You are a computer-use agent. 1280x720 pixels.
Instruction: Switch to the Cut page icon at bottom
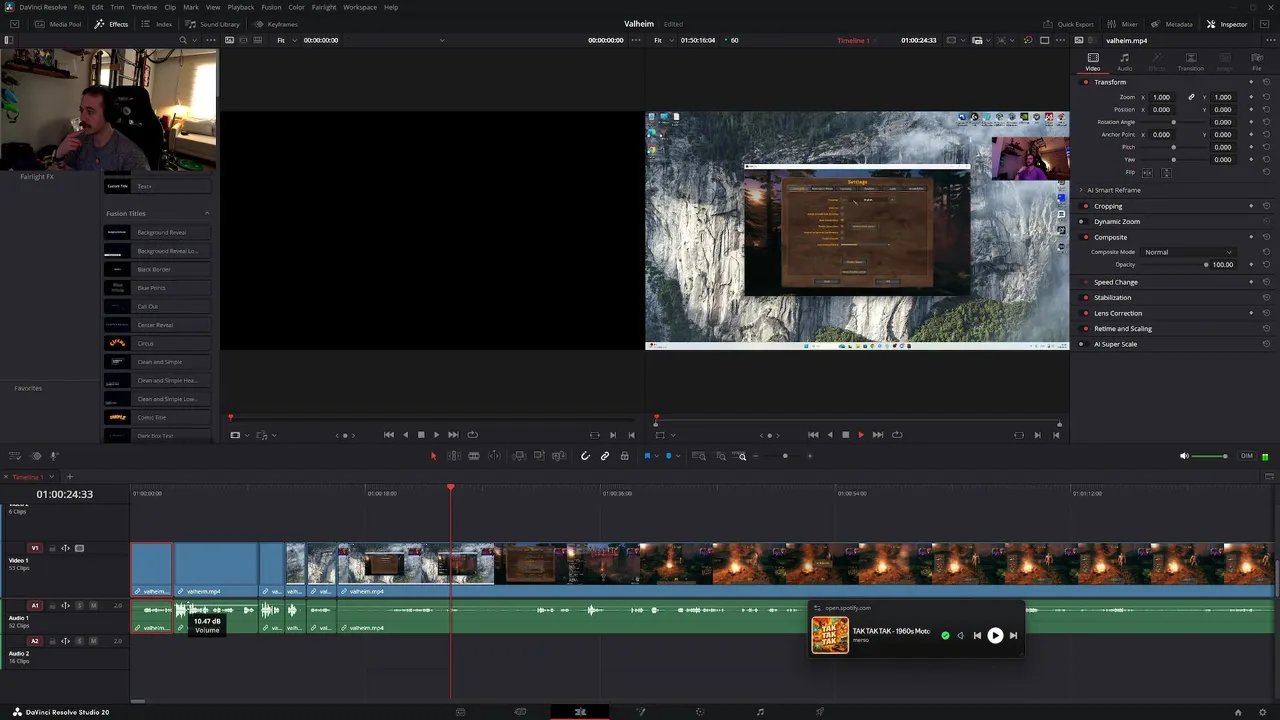pos(520,712)
